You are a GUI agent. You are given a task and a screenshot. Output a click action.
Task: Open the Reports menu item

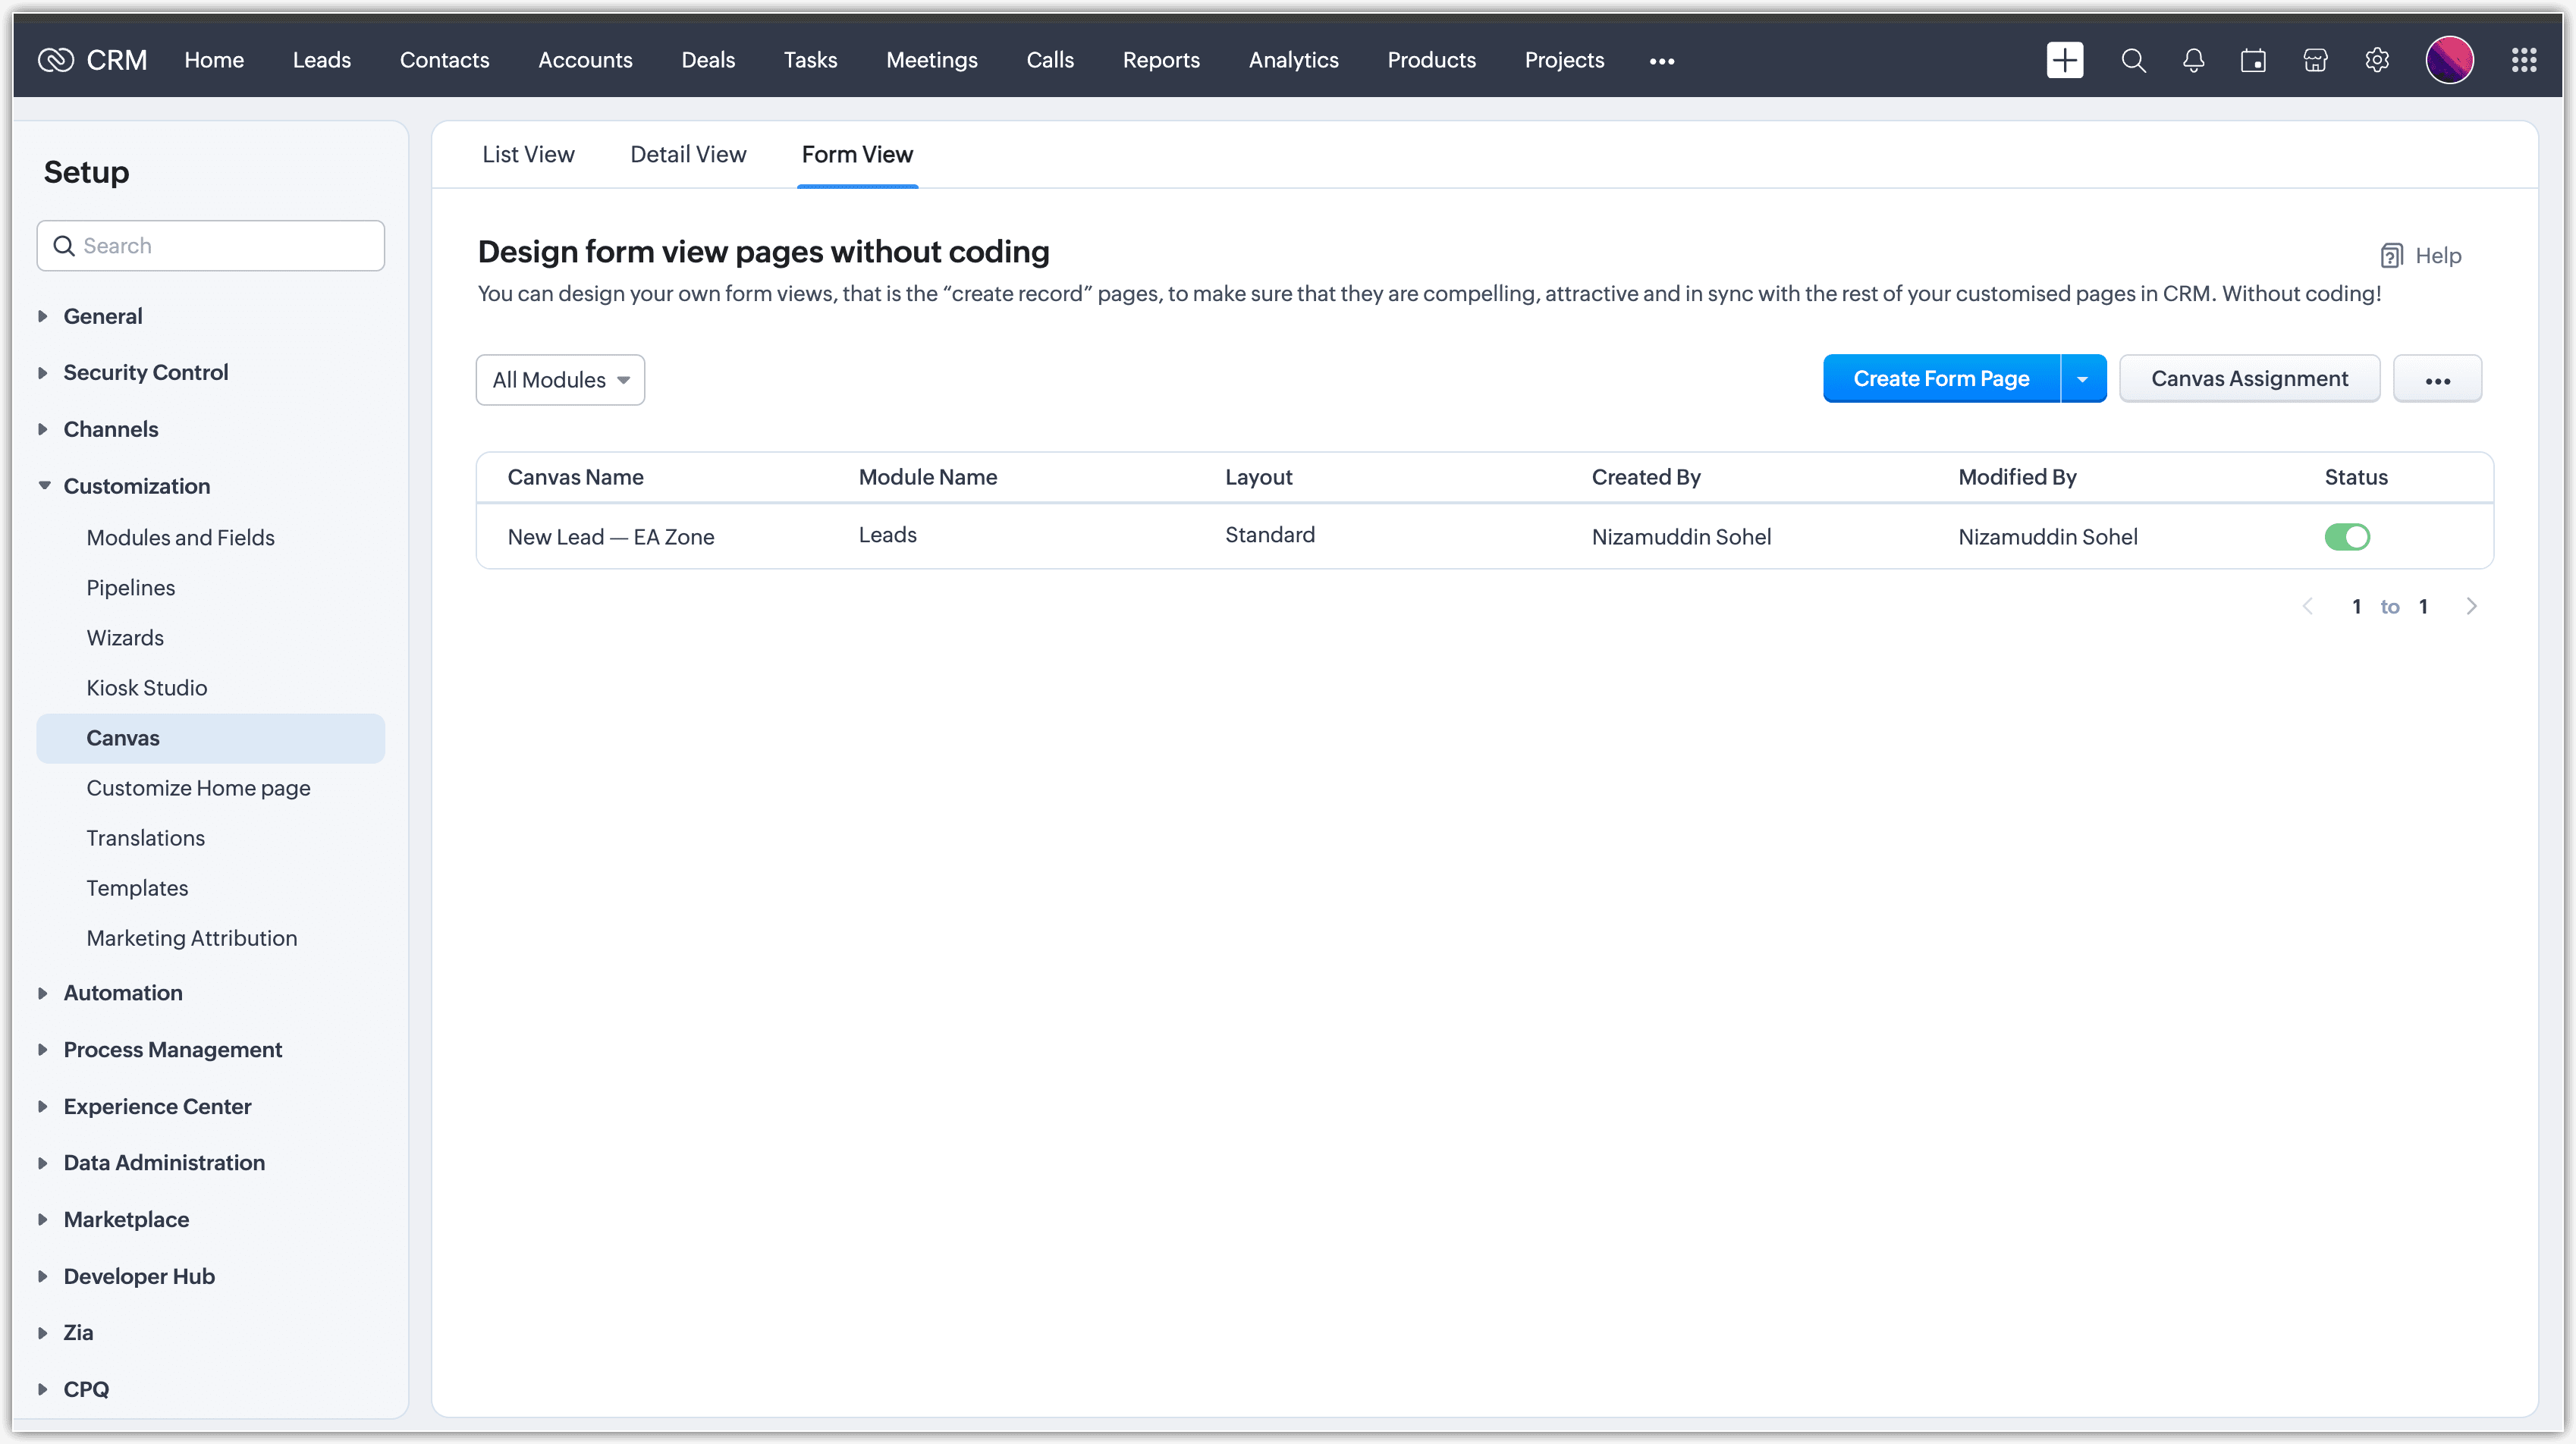pos(1160,60)
